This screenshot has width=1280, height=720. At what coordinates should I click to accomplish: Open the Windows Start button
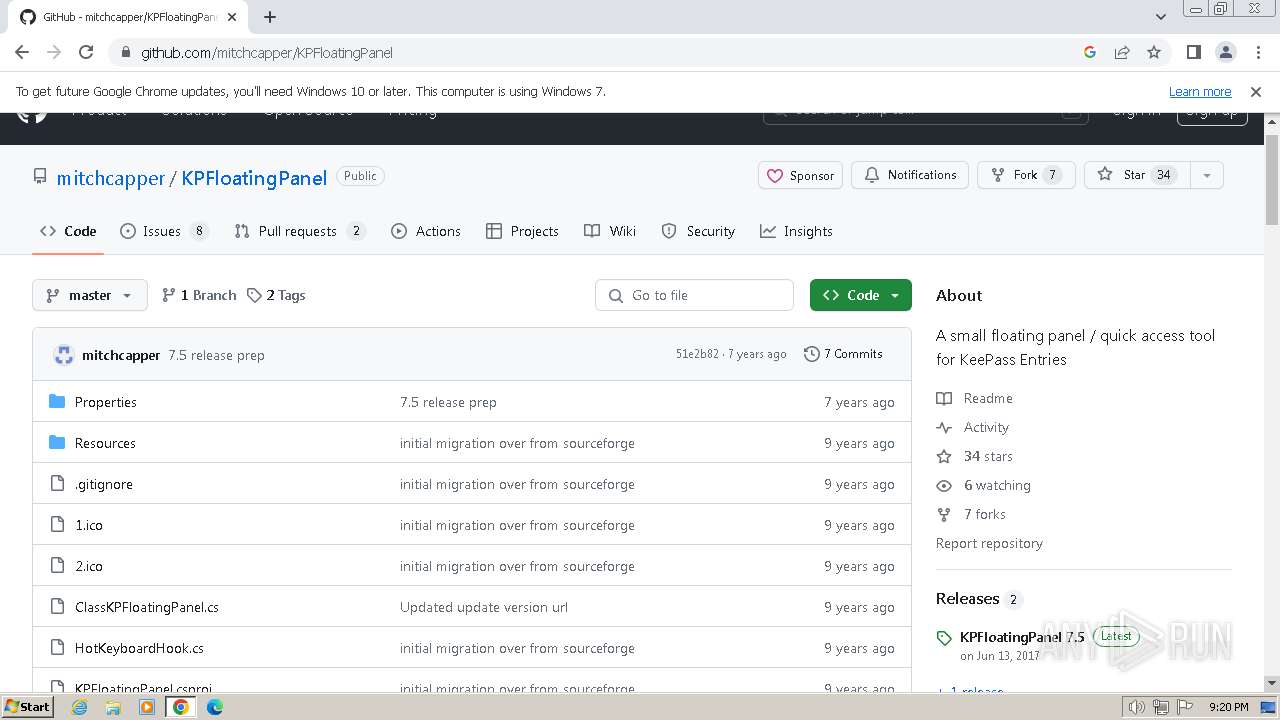28,707
